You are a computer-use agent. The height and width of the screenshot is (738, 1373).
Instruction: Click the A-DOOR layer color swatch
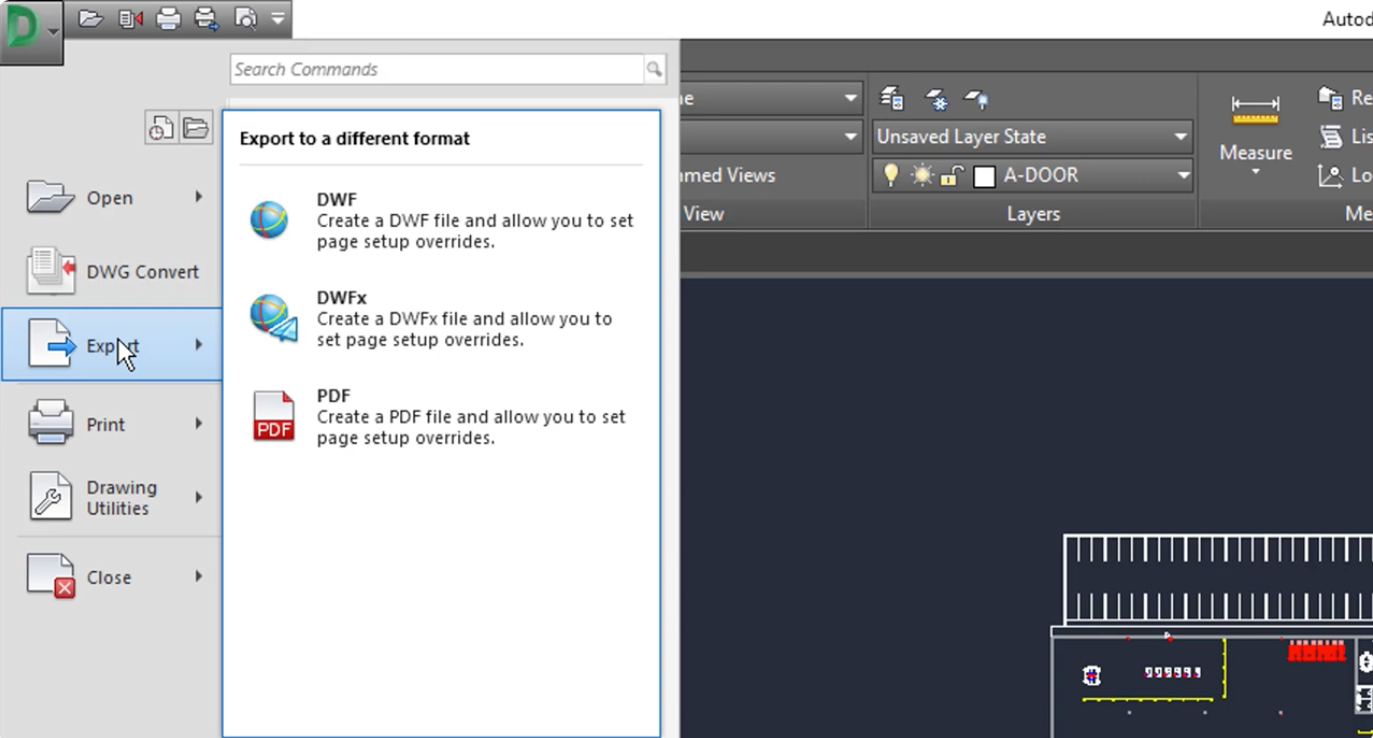click(x=984, y=175)
